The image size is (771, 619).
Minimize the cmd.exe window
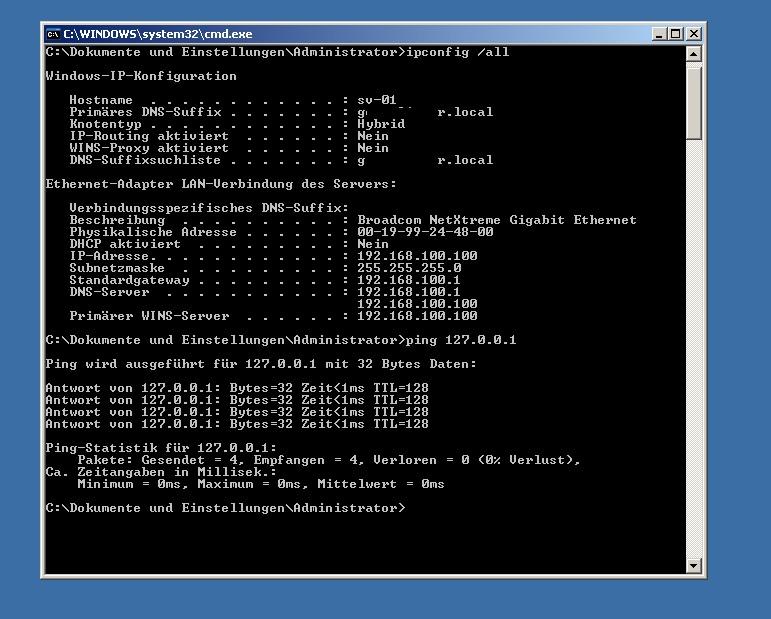click(x=659, y=34)
